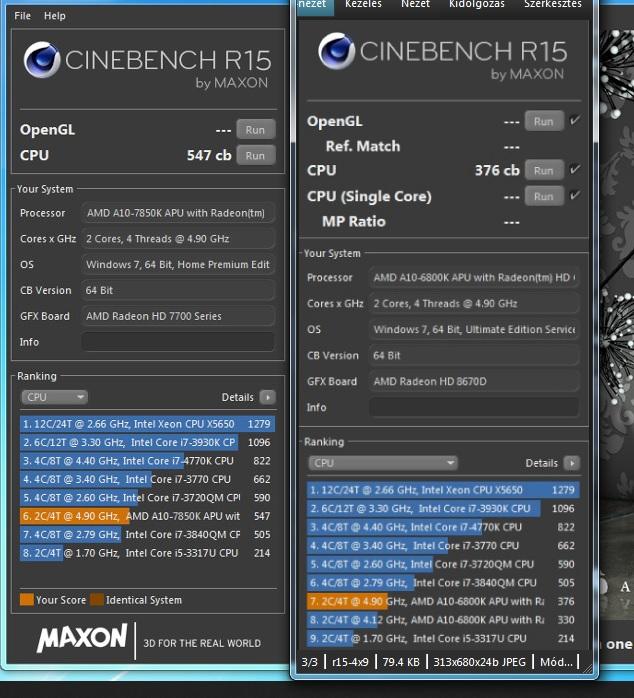
Task: Select the Xeon X5650 ranking row in left window
Action: pyautogui.click(x=147, y=424)
